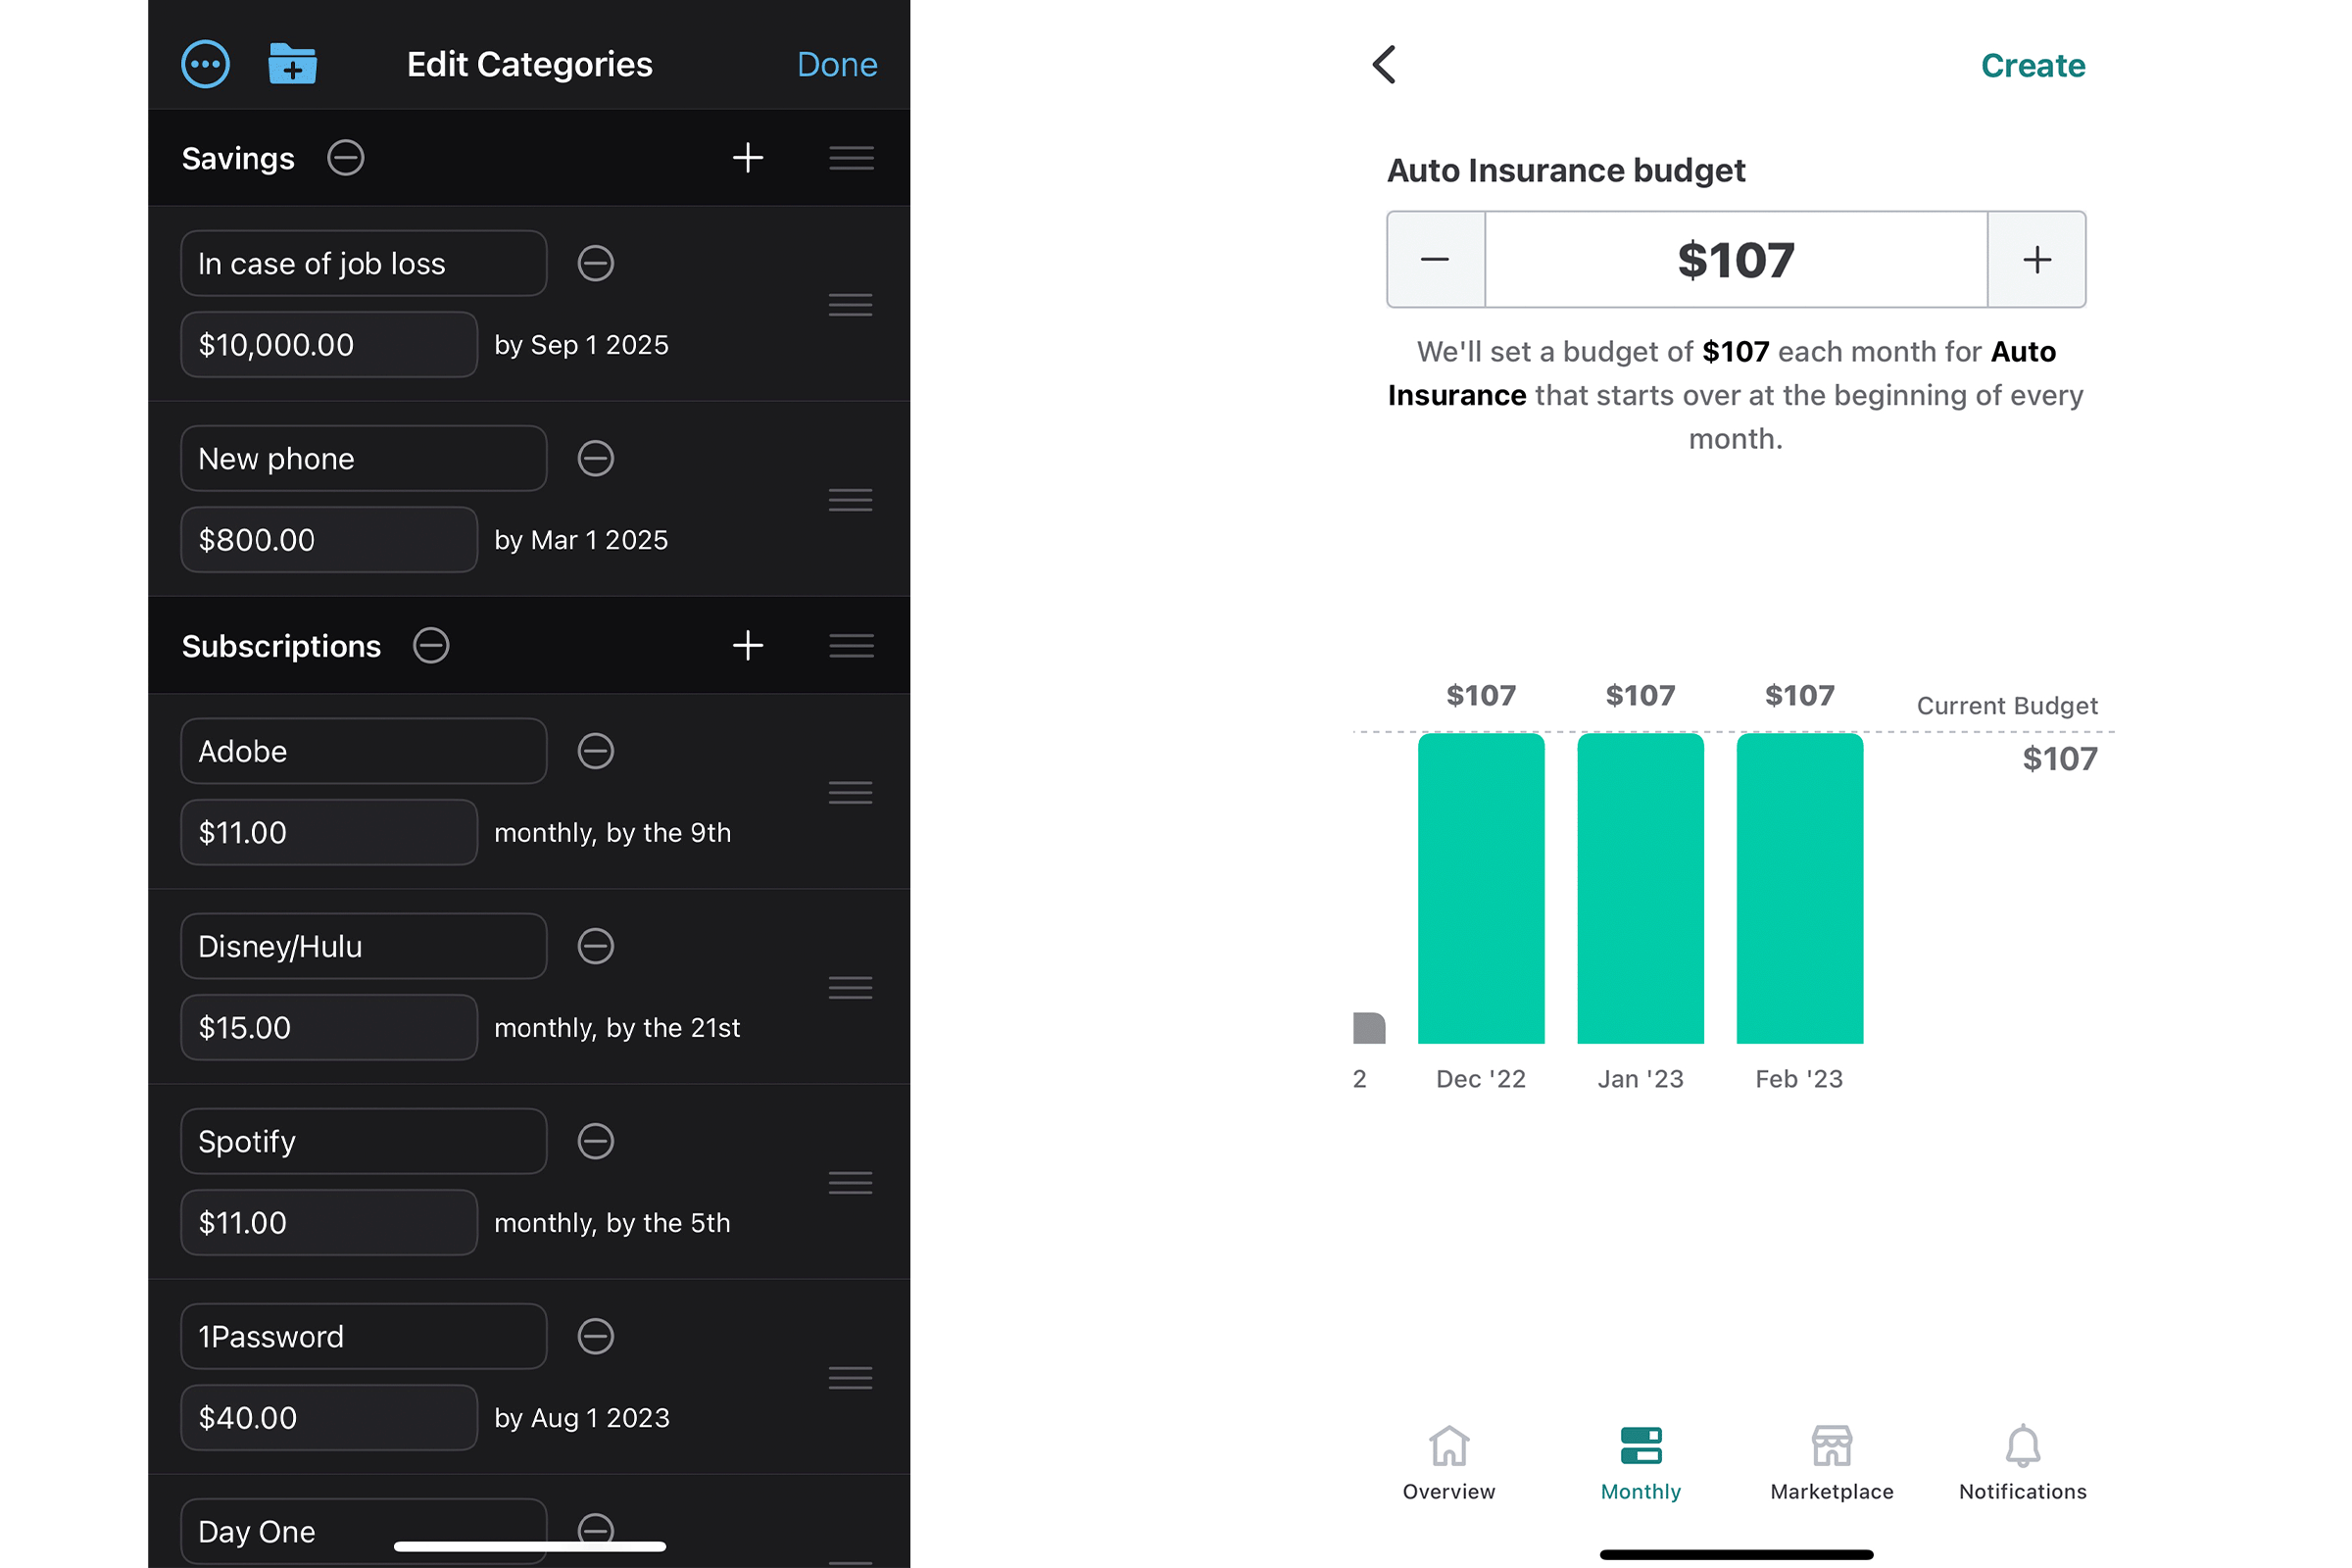The width and height of the screenshot is (2352, 1568).
Task: Increase the Auto Insurance budget amount
Action: coord(2037,260)
